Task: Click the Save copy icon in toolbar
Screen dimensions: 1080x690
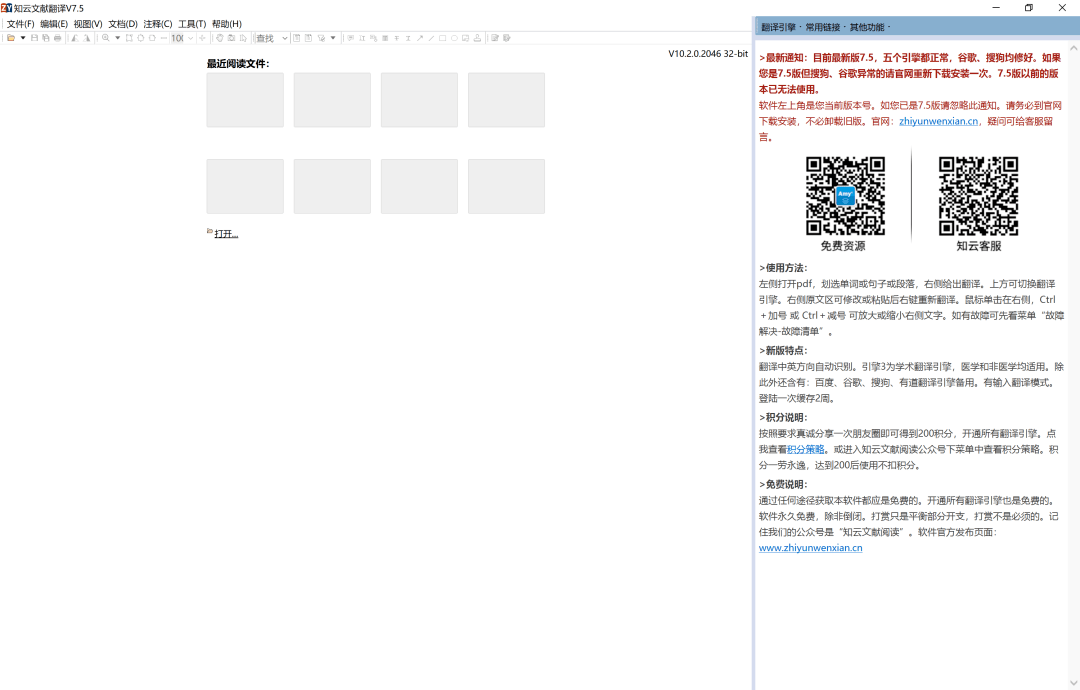Action: click(x=45, y=38)
